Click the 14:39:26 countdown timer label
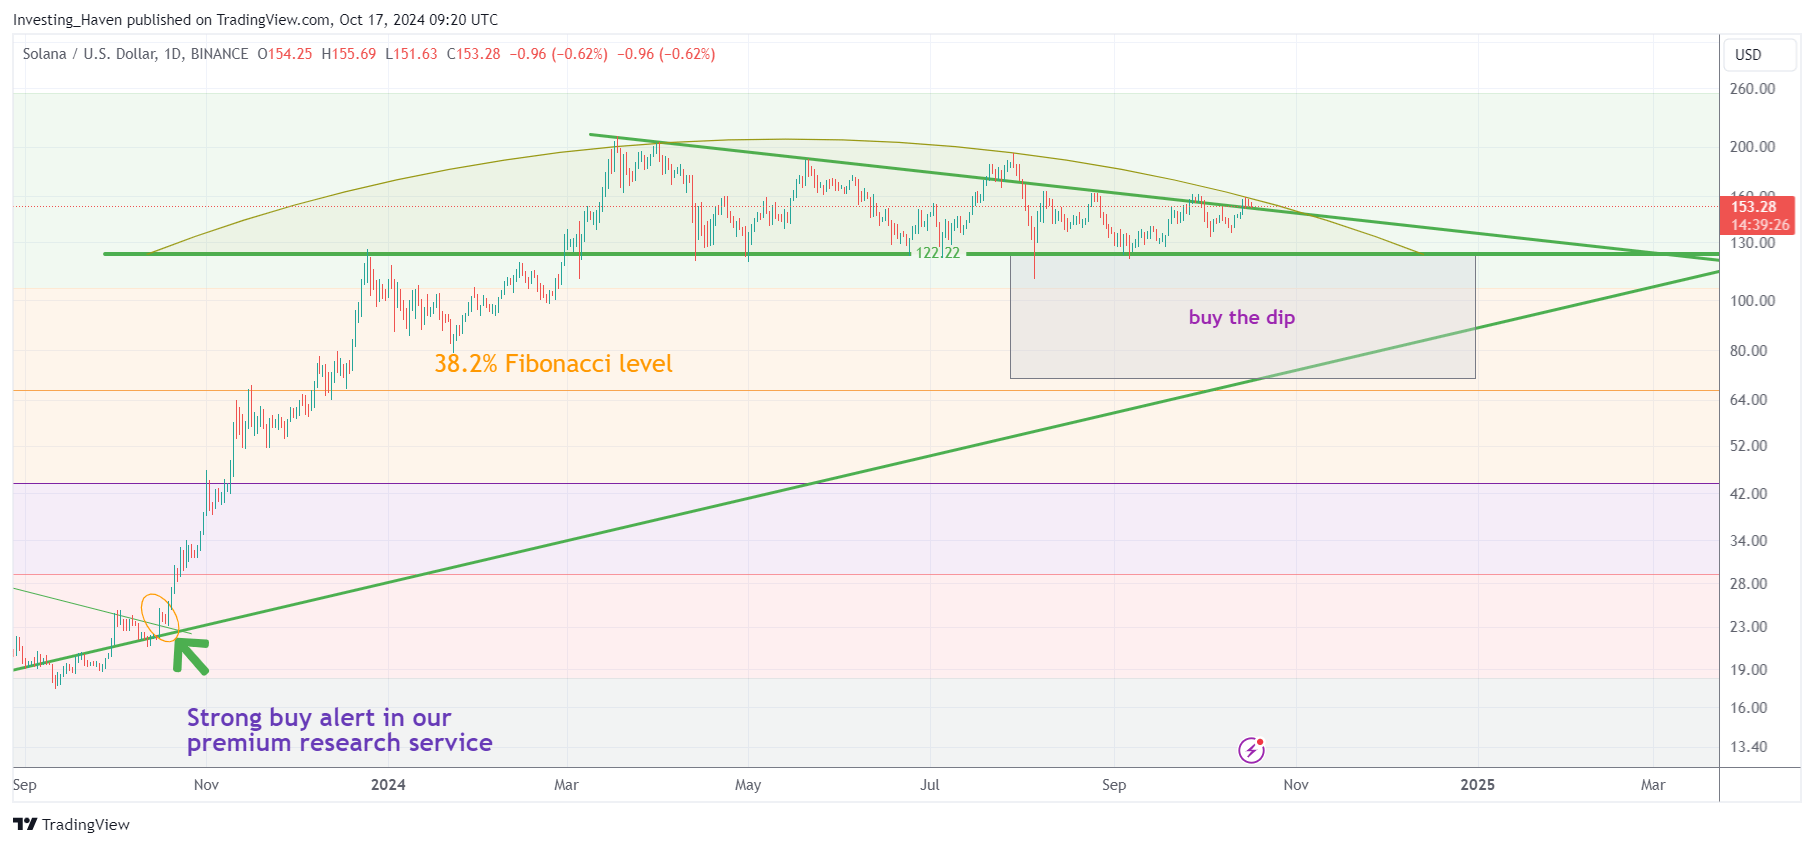Screen dimensions: 1814x846 tap(1760, 225)
